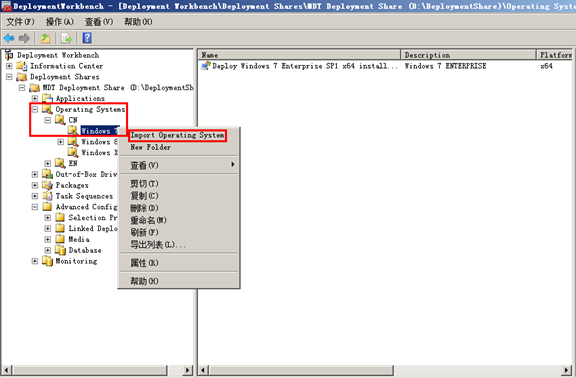
Task: Expand the EN folder node
Action: (x=48, y=163)
